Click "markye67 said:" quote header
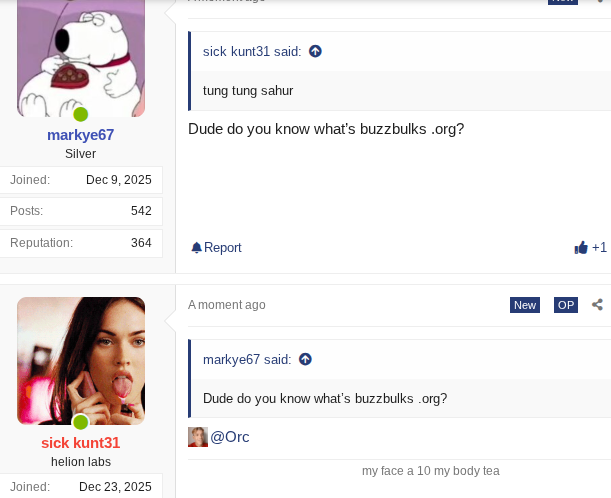The height and width of the screenshot is (498, 611). coord(247,359)
